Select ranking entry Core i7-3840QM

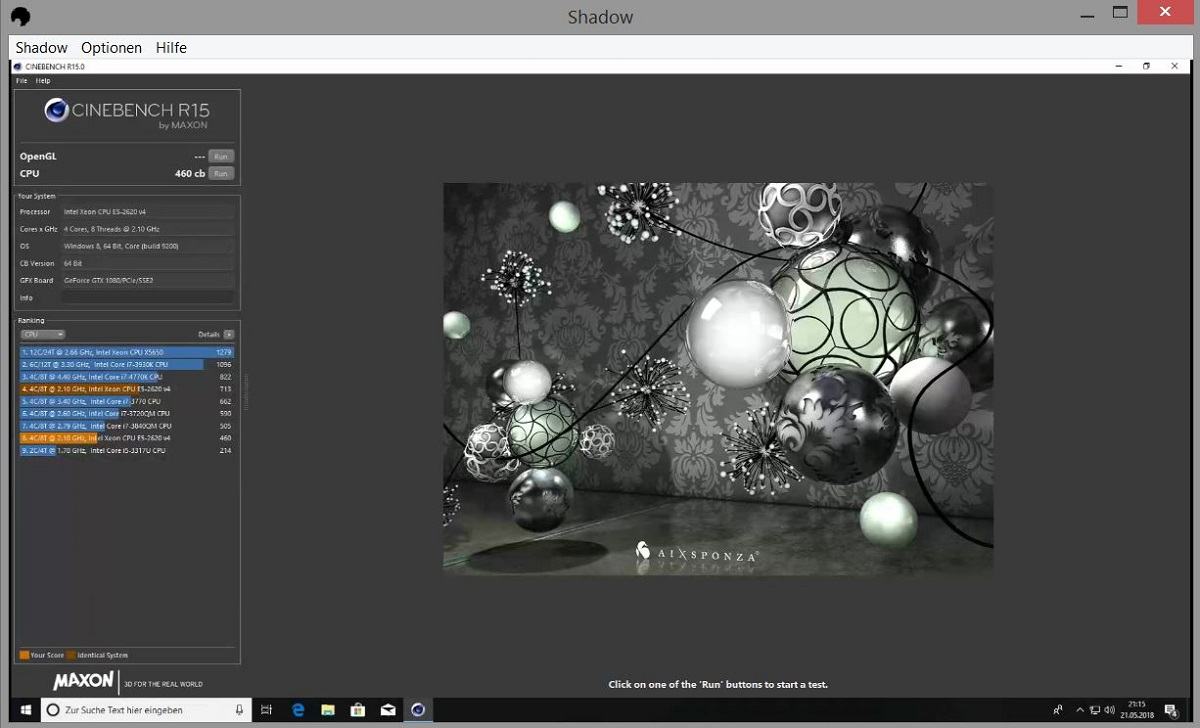[127, 426]
